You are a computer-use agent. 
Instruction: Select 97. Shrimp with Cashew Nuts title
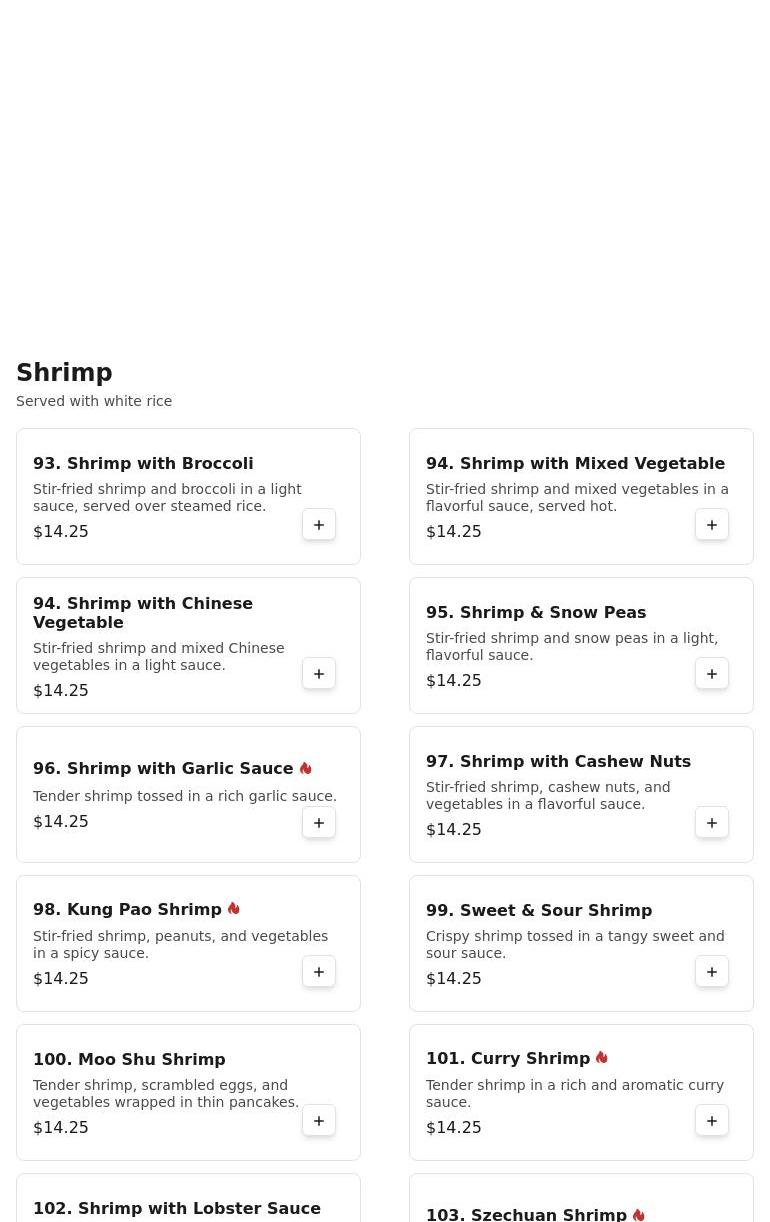coord(558,762)
